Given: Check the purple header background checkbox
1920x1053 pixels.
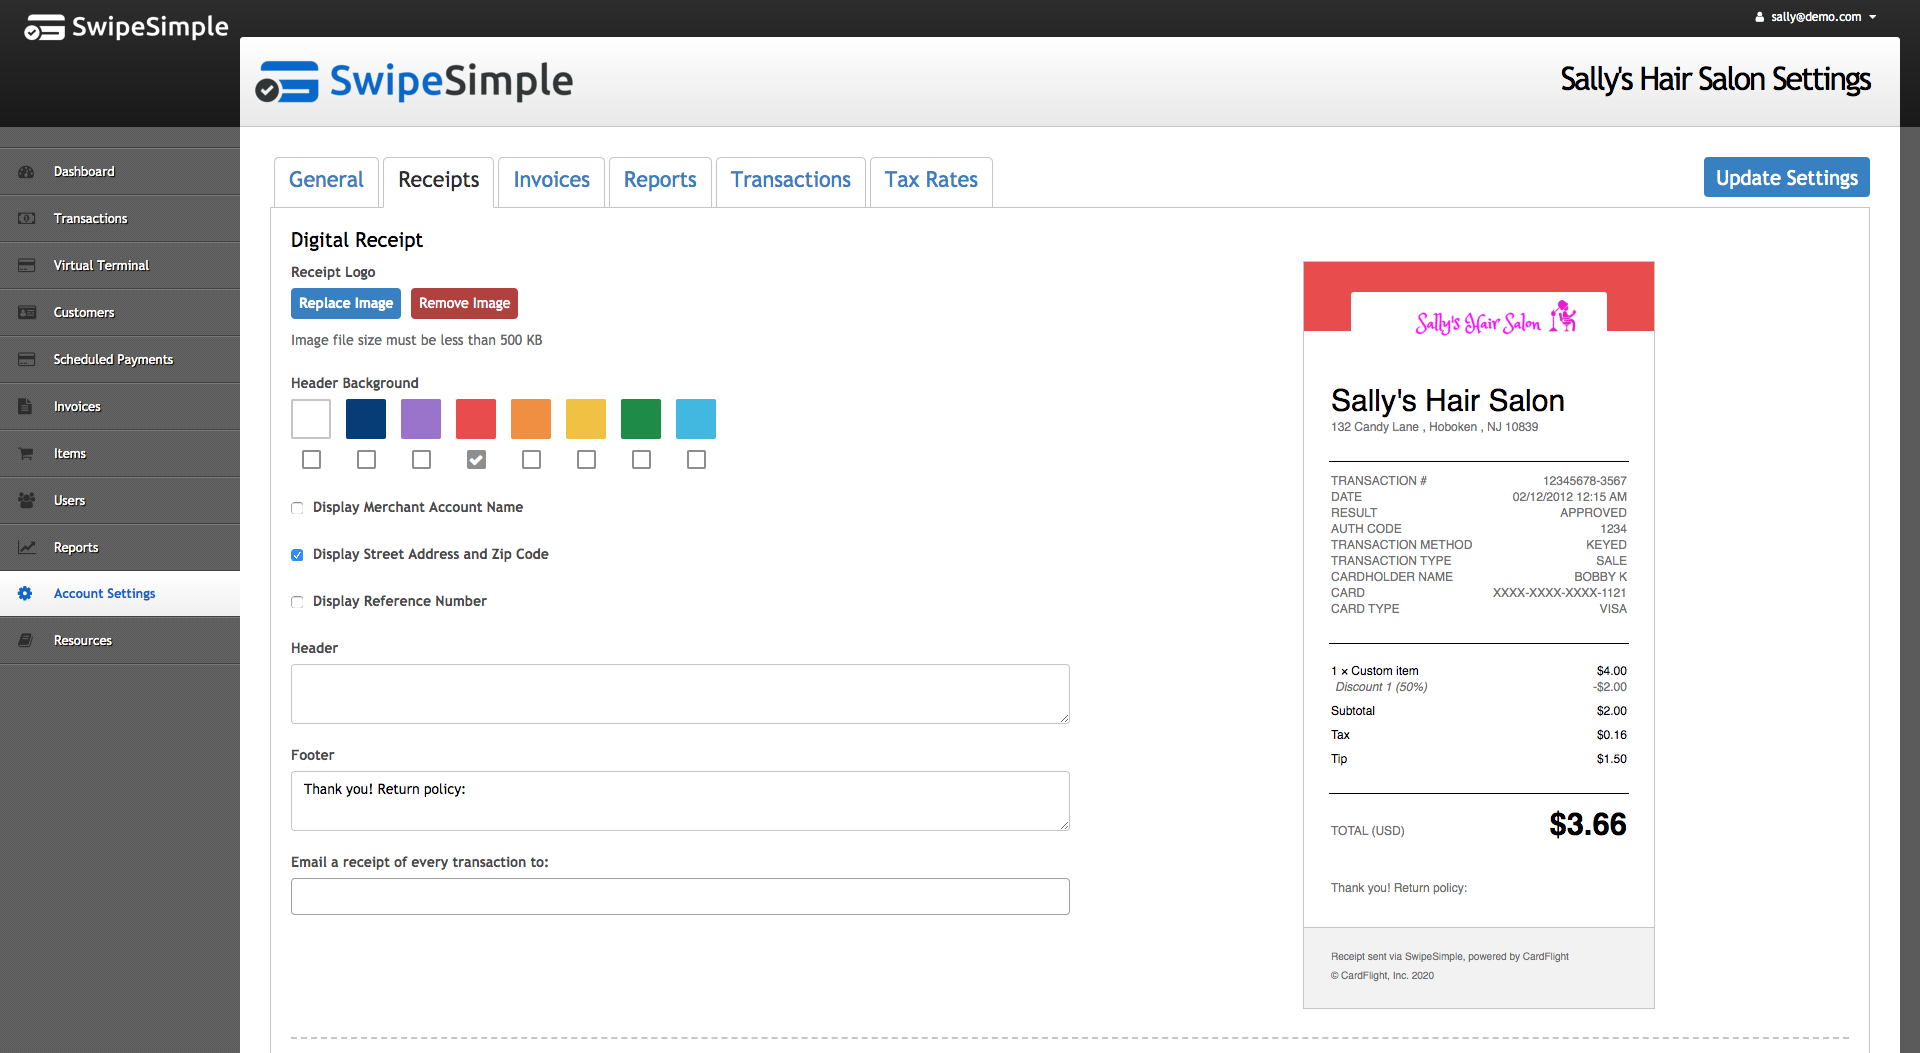Looking at the screenshot, I should point(421,460).
